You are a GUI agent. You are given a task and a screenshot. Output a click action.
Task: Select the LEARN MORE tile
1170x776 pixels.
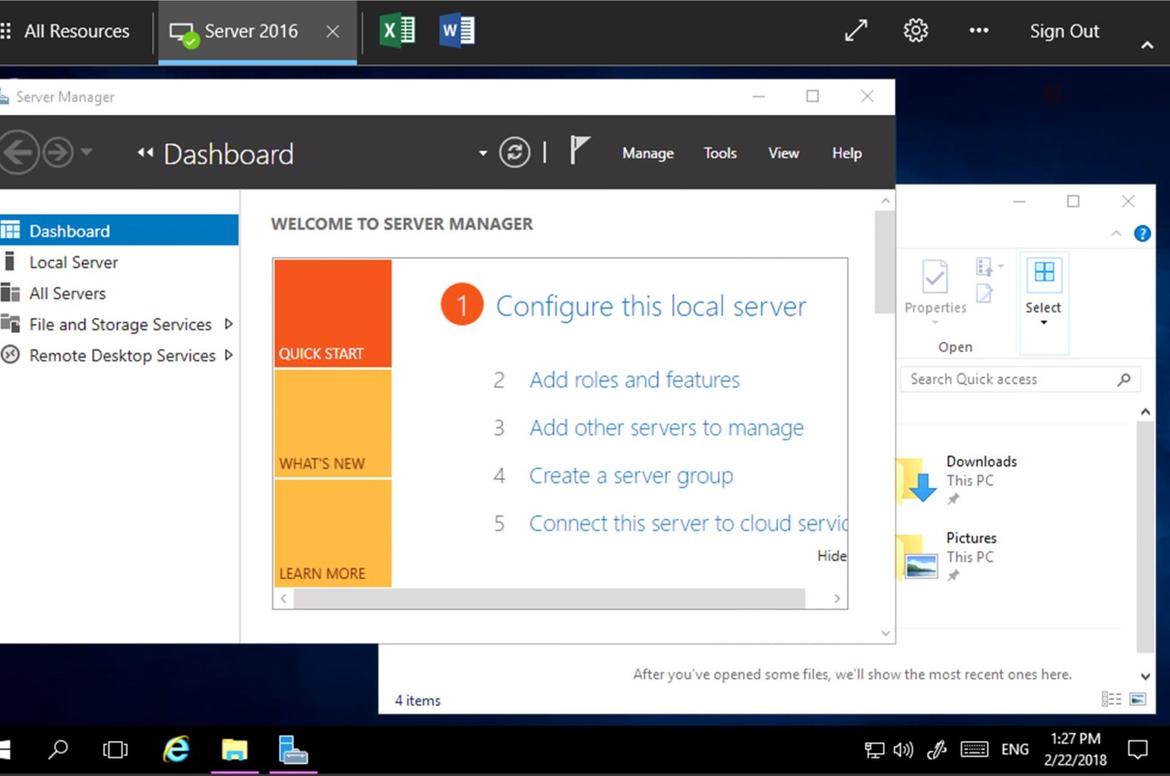tap(332, 533)
